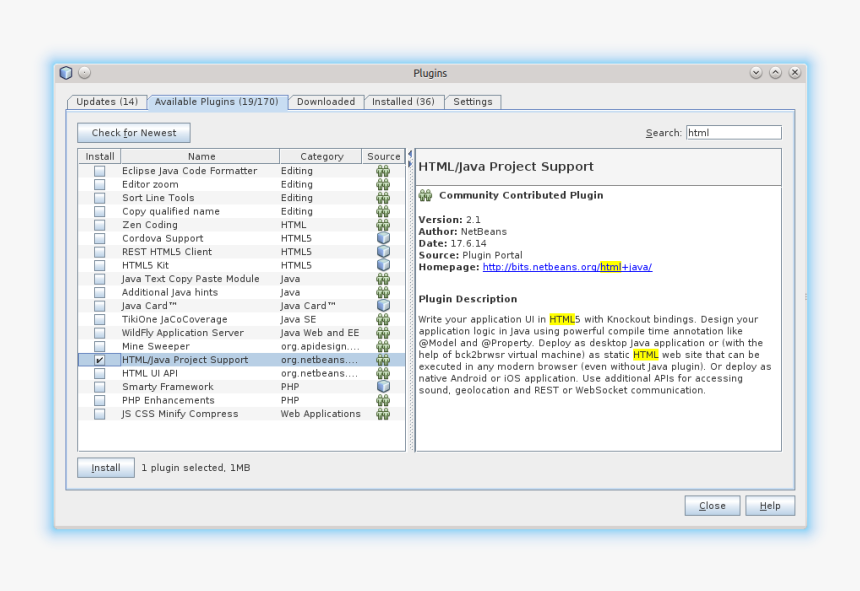Click the cube source icon for Smarty Framework
Viewport: 860px width, 591px height.
coord(383,387)
